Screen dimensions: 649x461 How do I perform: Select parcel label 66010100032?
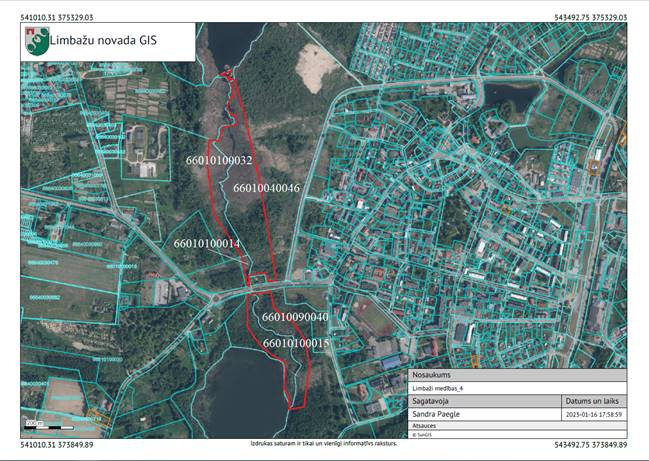click(x=218, y=160)
